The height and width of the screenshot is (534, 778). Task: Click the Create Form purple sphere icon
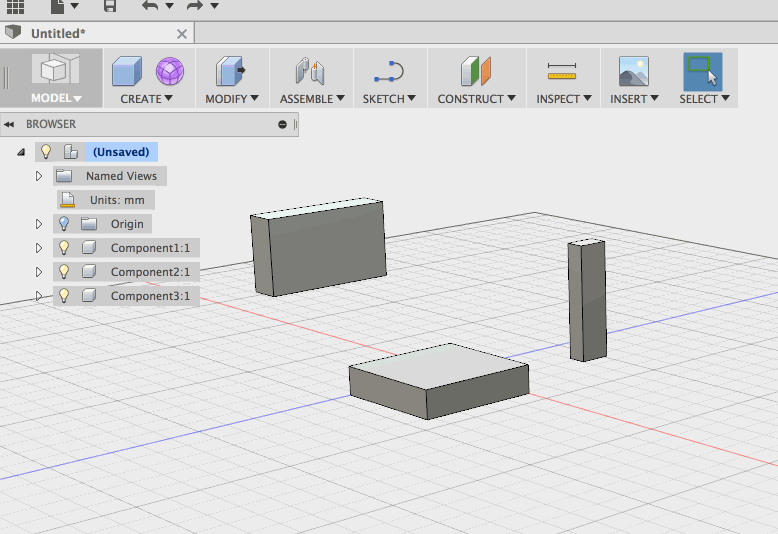[x=170, y=71]
